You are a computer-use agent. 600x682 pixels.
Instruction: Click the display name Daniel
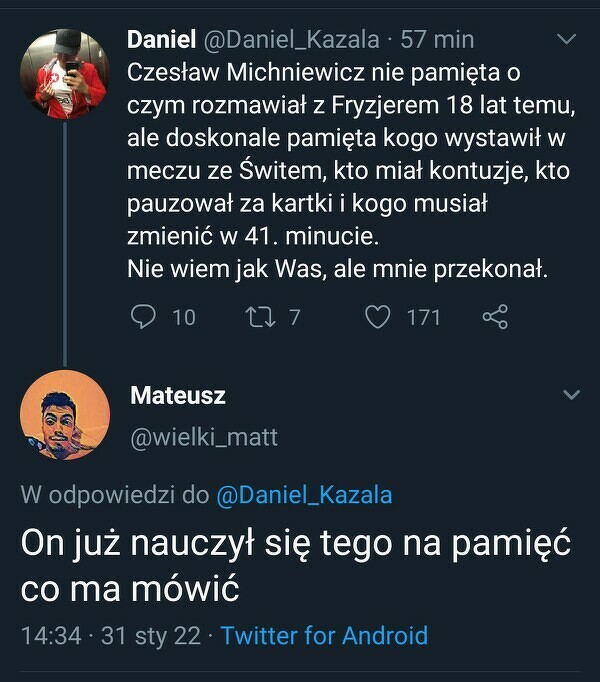click(x=161, y=40)
